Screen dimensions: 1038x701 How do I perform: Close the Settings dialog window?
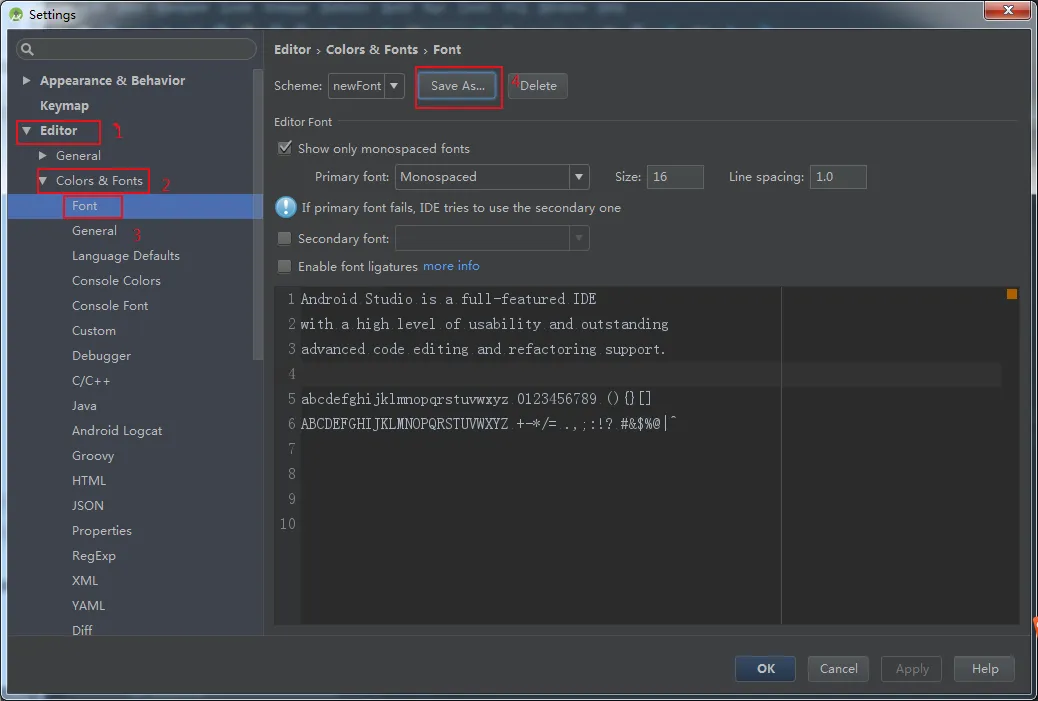[1007, 10]
